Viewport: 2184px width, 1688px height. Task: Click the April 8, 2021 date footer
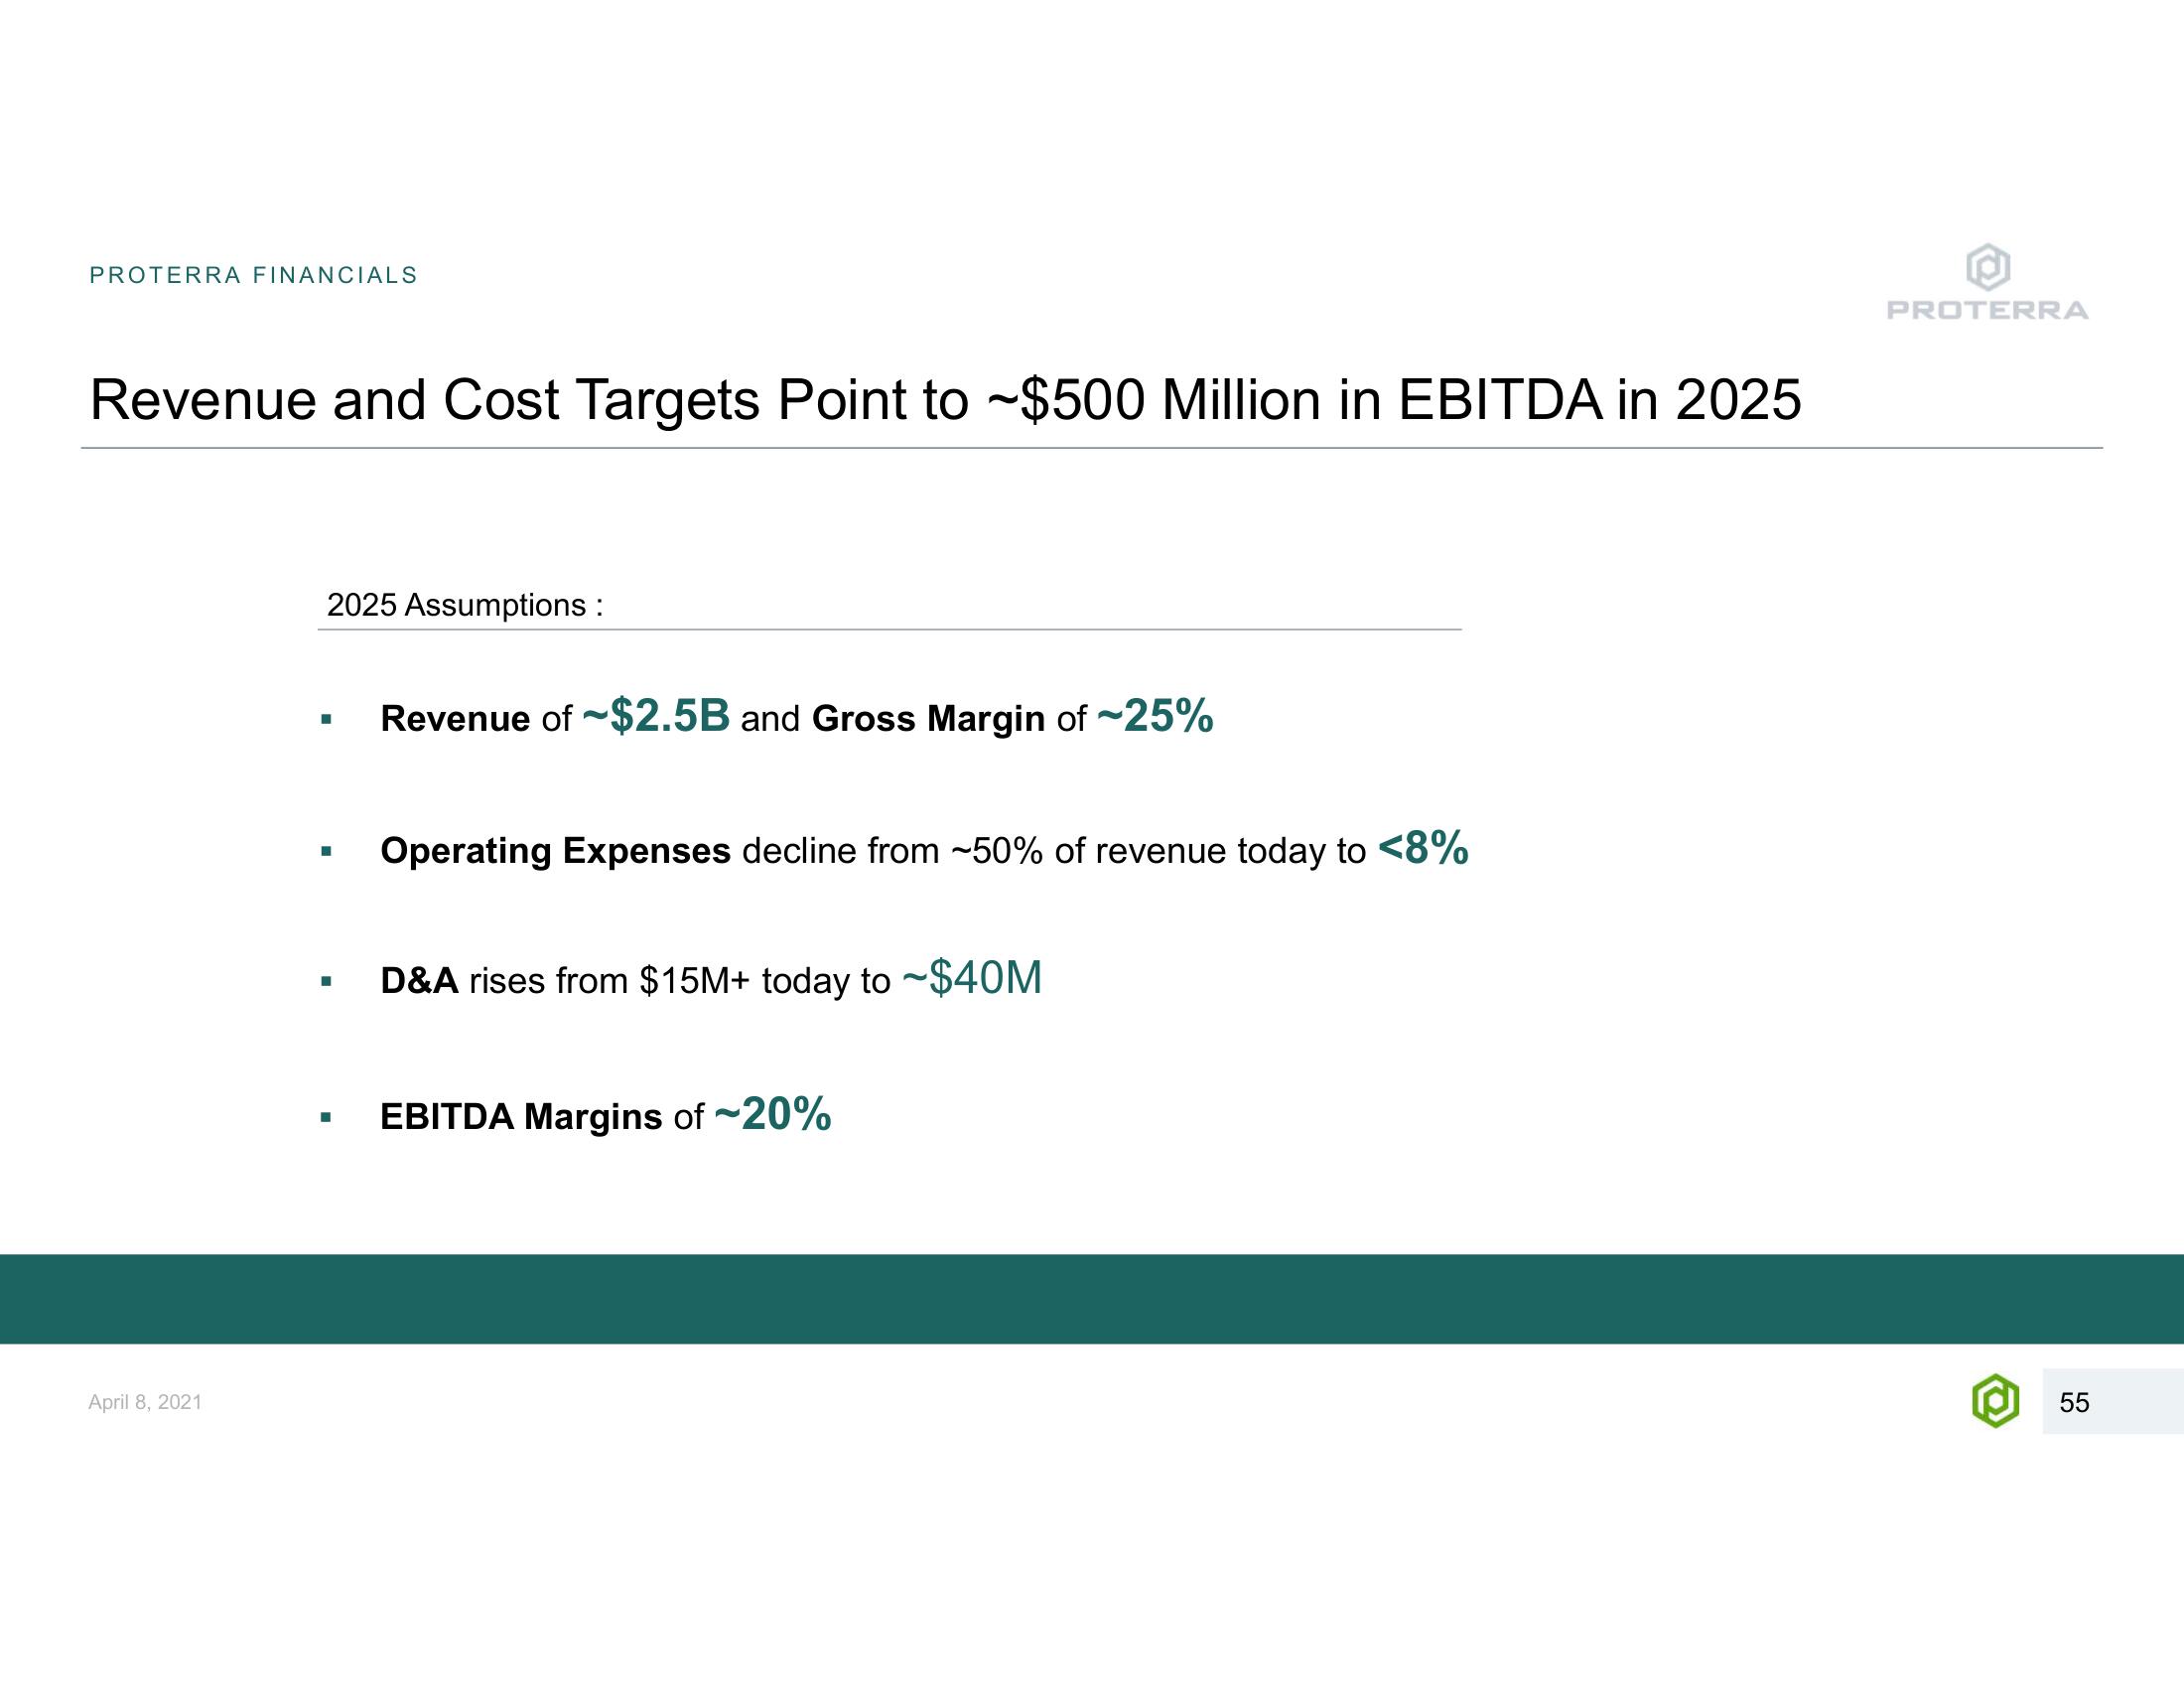pos(145,1402)
